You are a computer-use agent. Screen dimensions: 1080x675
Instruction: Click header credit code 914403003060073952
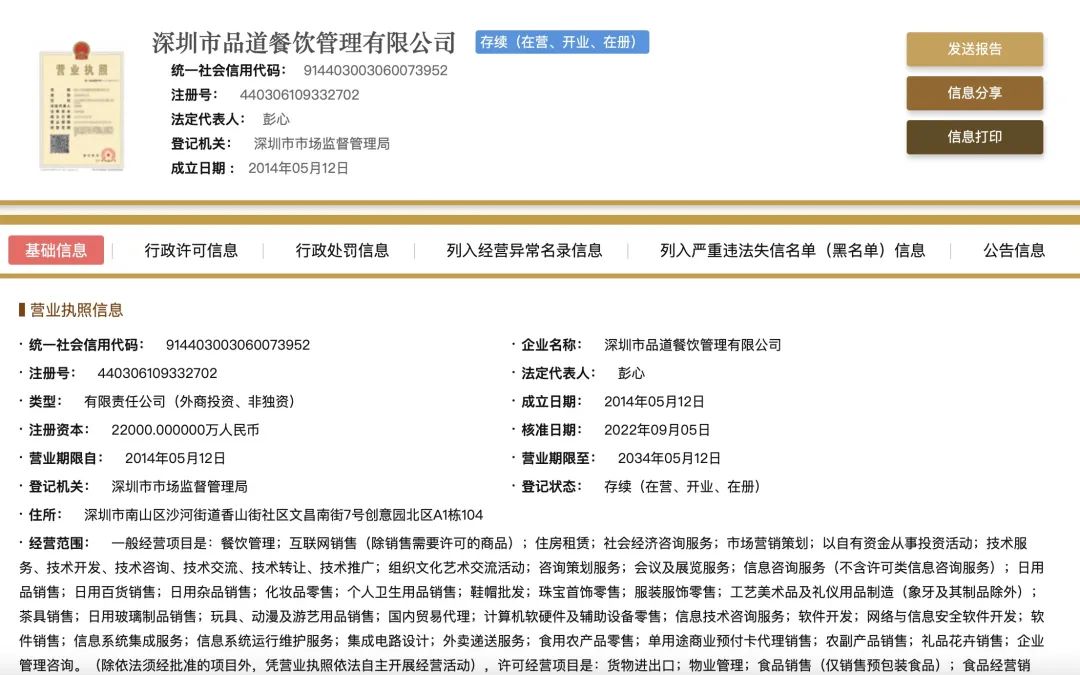375,70
